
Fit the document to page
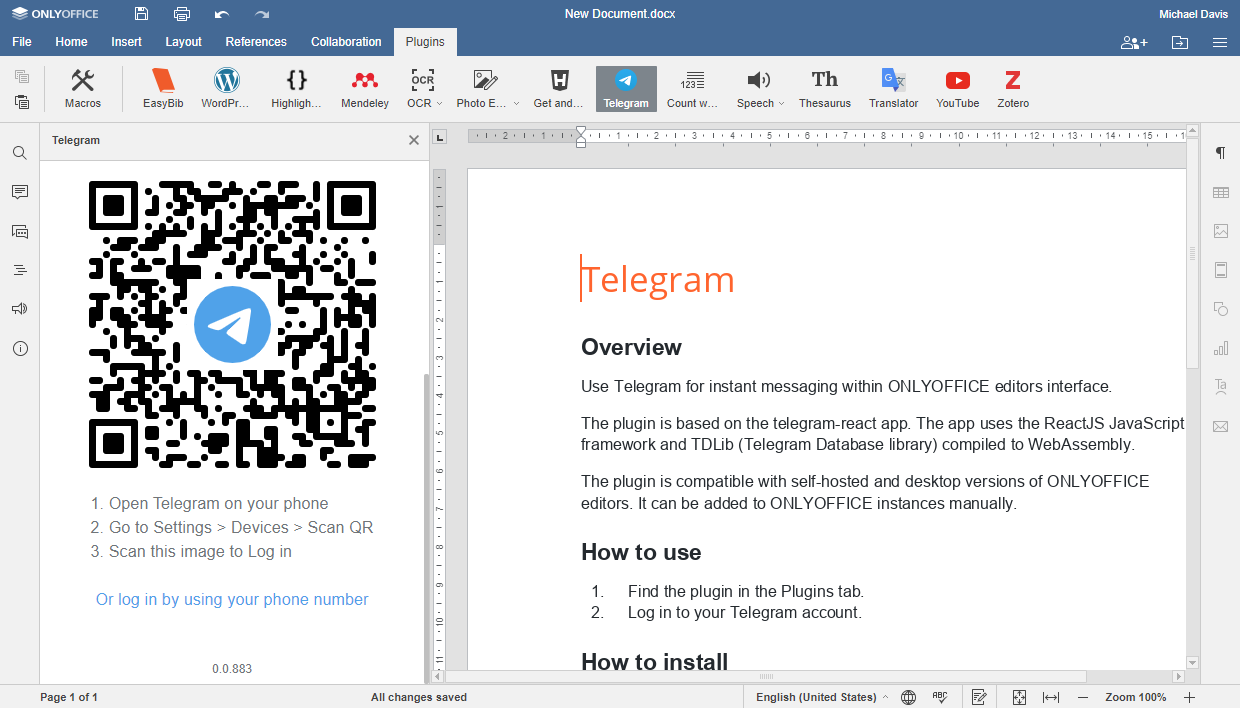1019,697
